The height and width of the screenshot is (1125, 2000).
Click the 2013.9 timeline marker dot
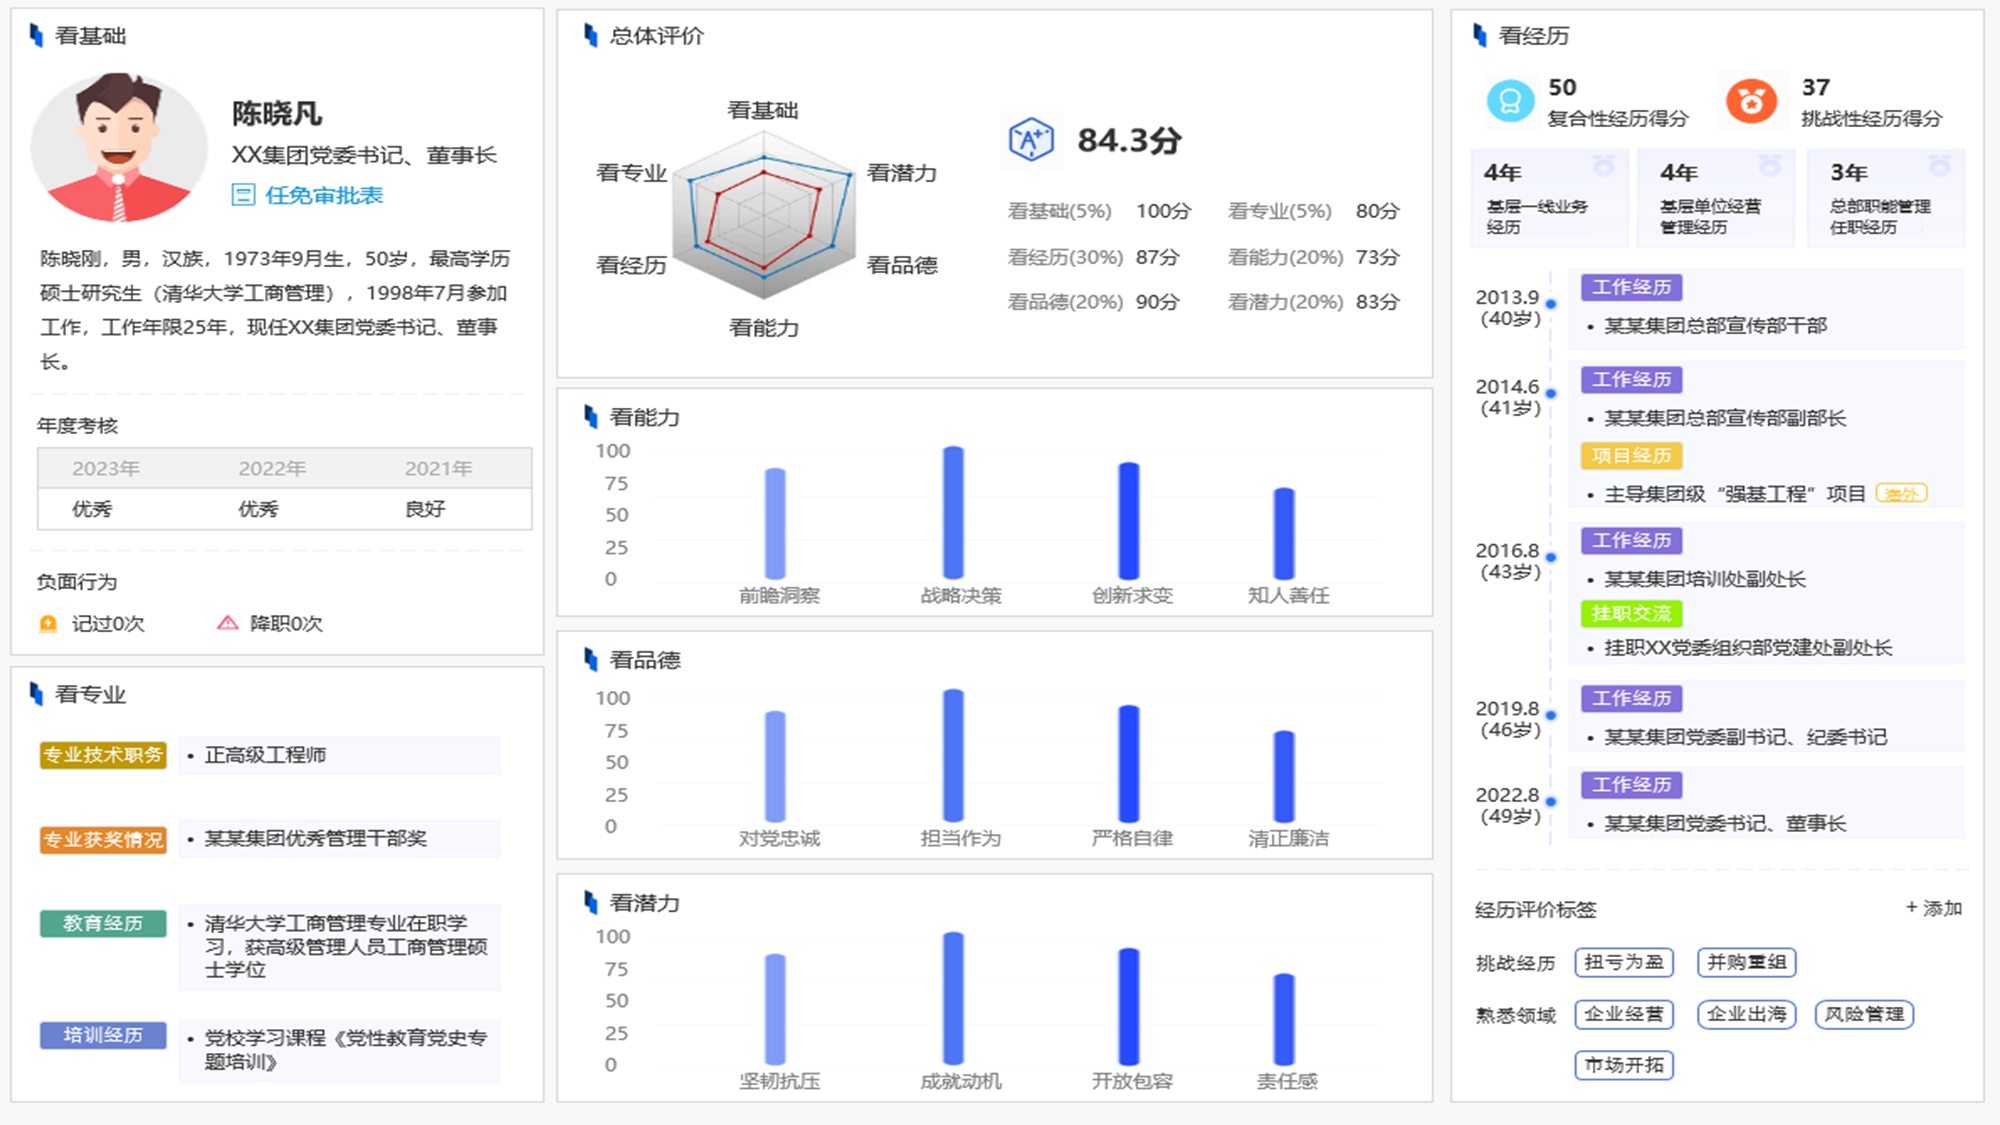1551,304
